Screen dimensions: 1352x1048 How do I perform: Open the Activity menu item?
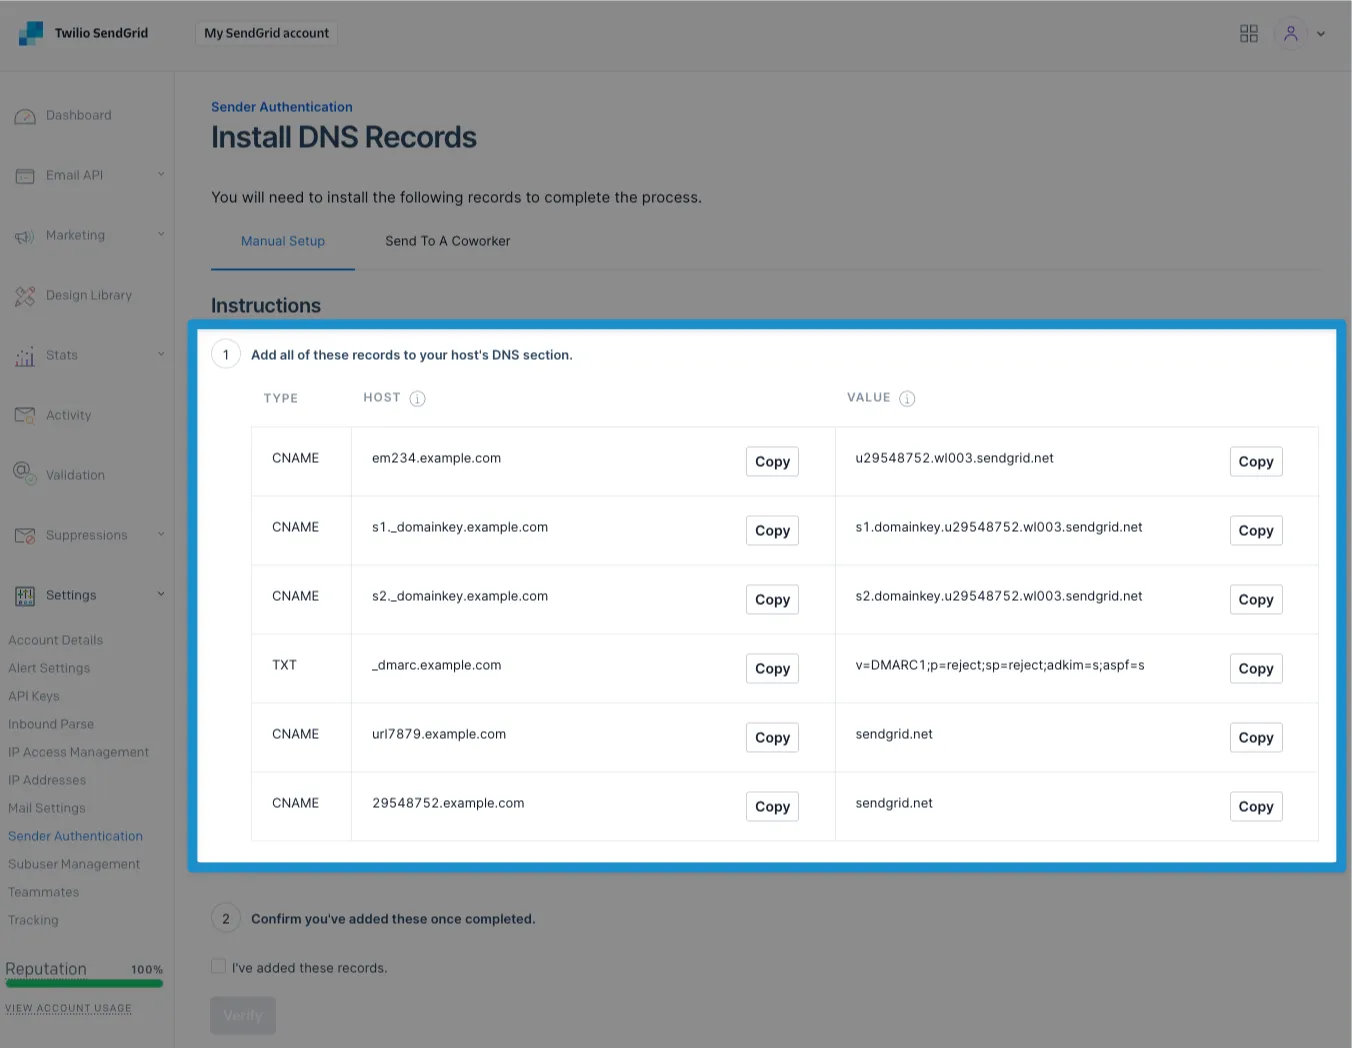coord(68,416)
